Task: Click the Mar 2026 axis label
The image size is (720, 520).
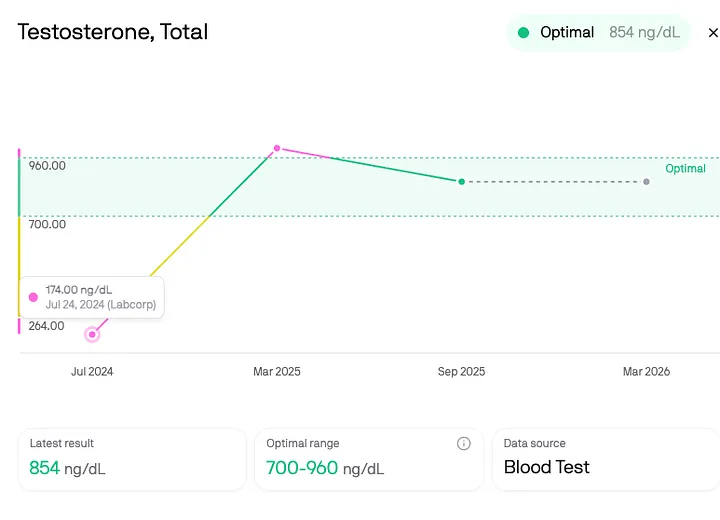Action: tap(646, 372)
